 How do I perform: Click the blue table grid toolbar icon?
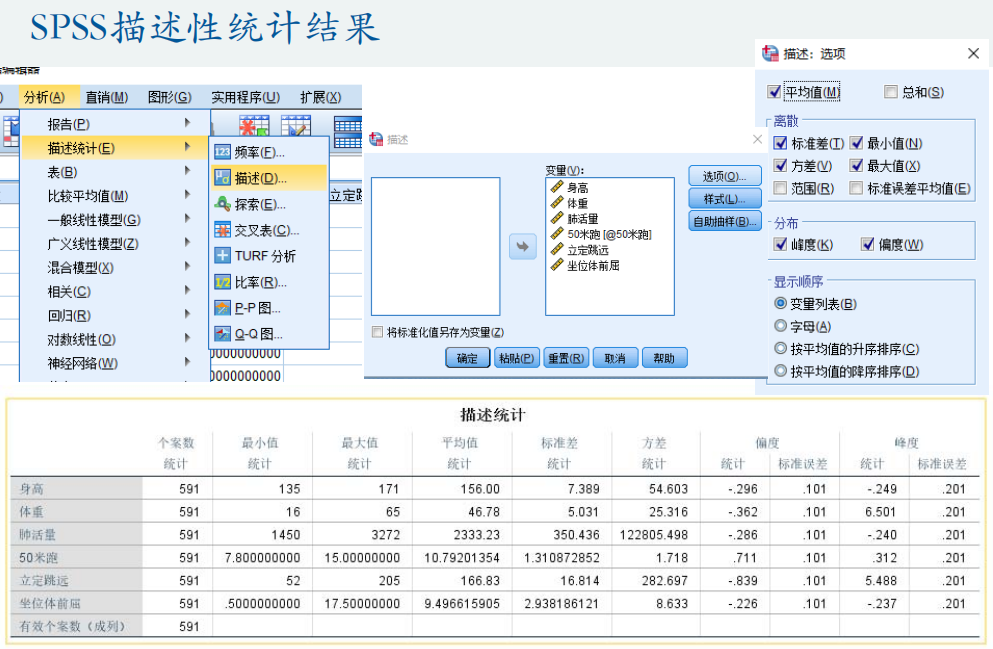pyautogui.click(x=348, y=132)
